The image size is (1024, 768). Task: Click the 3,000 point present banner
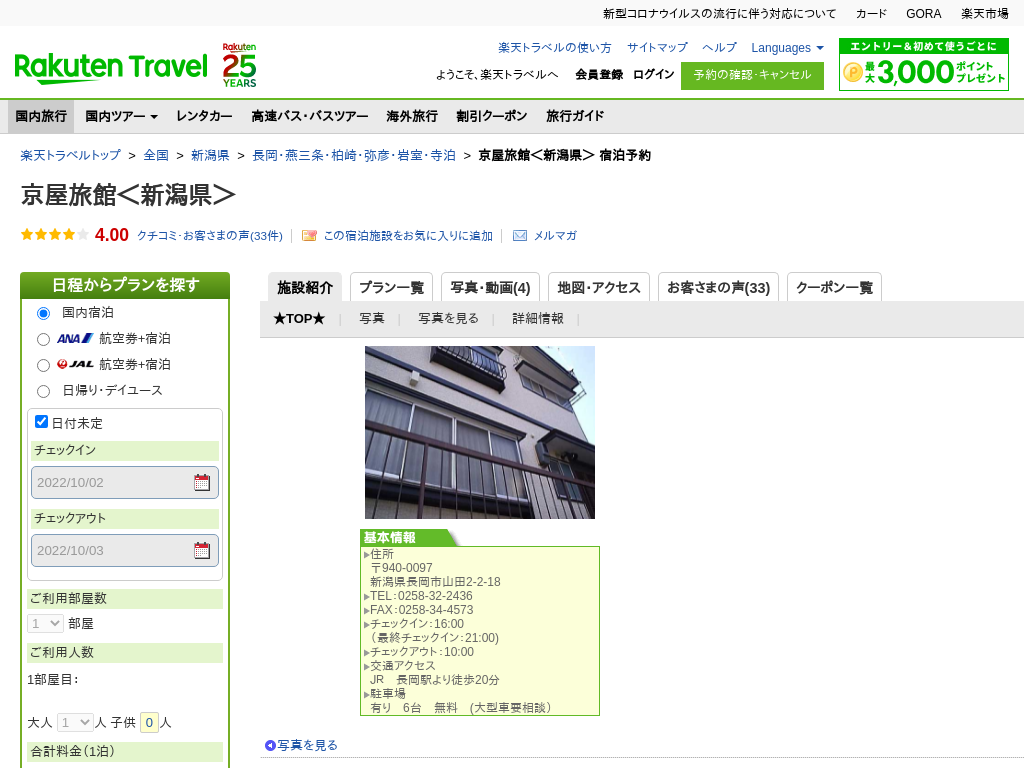[x=923, y=65]
